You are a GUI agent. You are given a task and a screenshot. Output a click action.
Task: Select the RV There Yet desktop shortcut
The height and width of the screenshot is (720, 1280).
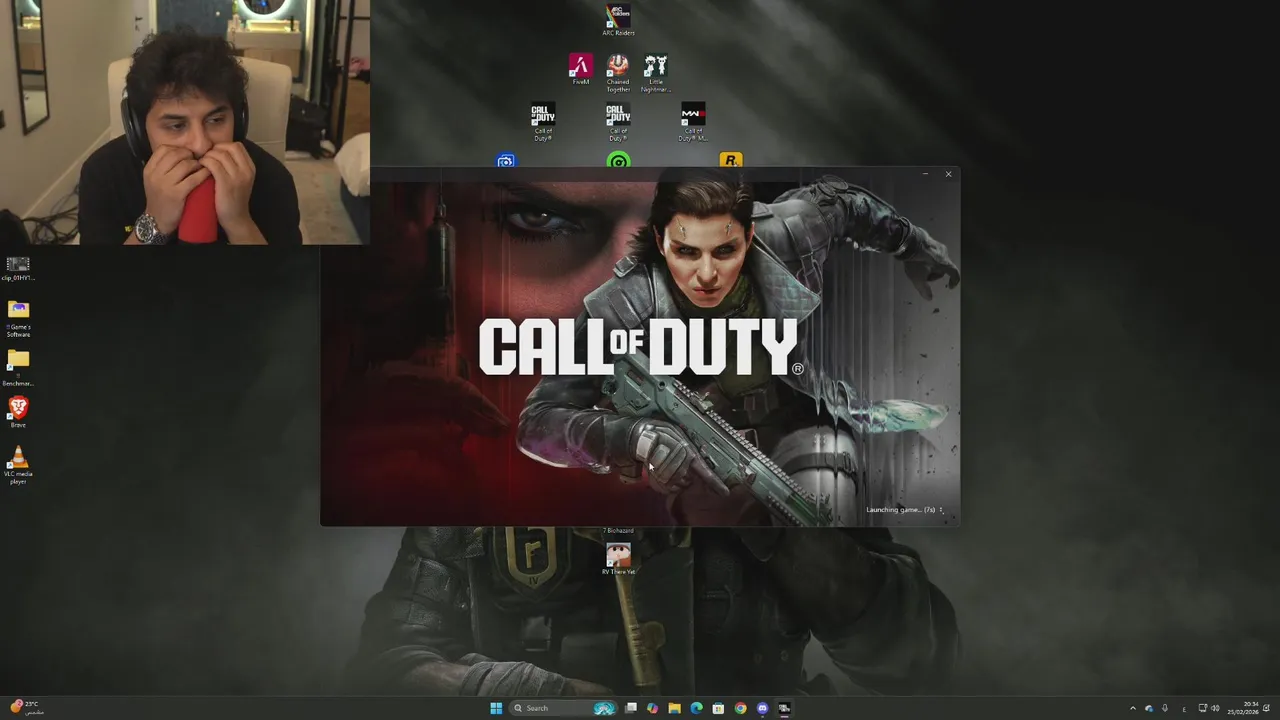coord(618,559)
